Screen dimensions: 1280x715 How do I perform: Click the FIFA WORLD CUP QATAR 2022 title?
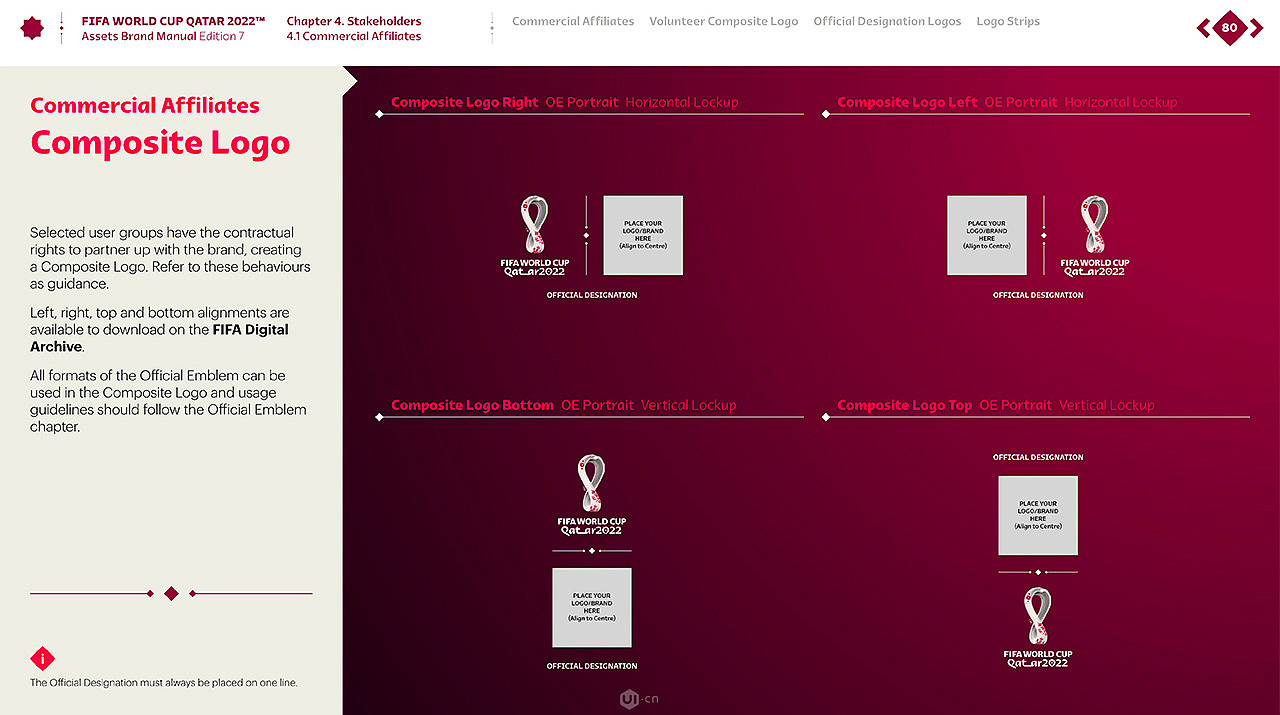tap(174, 21)
